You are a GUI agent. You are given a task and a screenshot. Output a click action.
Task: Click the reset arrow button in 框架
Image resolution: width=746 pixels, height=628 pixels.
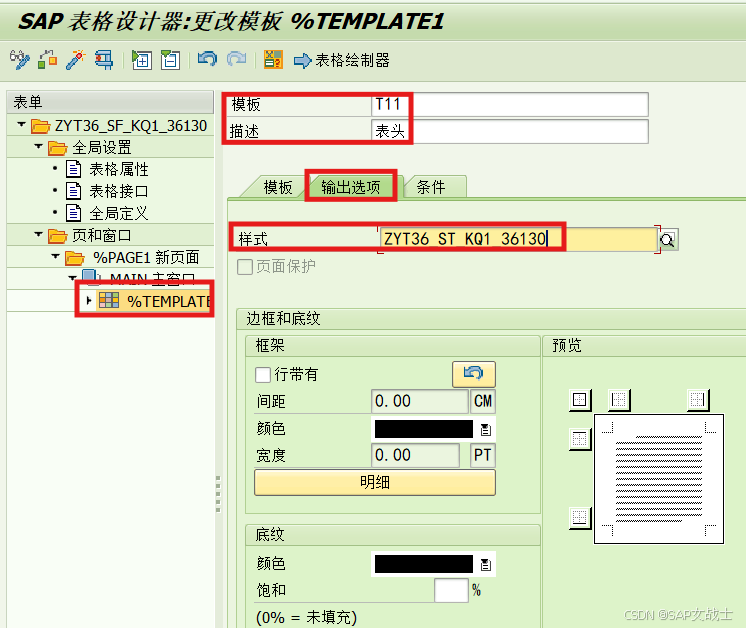[474, 374]
